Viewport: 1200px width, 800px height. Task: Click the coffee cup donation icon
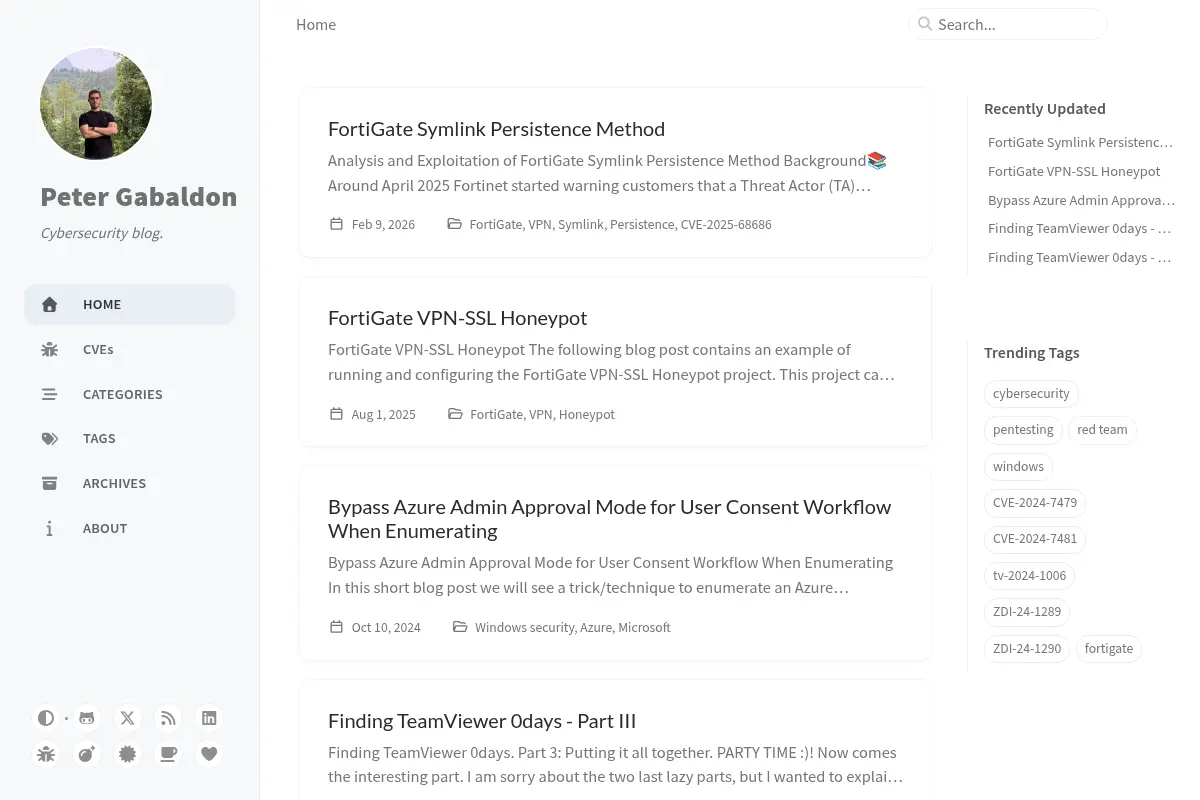(168, 754)
